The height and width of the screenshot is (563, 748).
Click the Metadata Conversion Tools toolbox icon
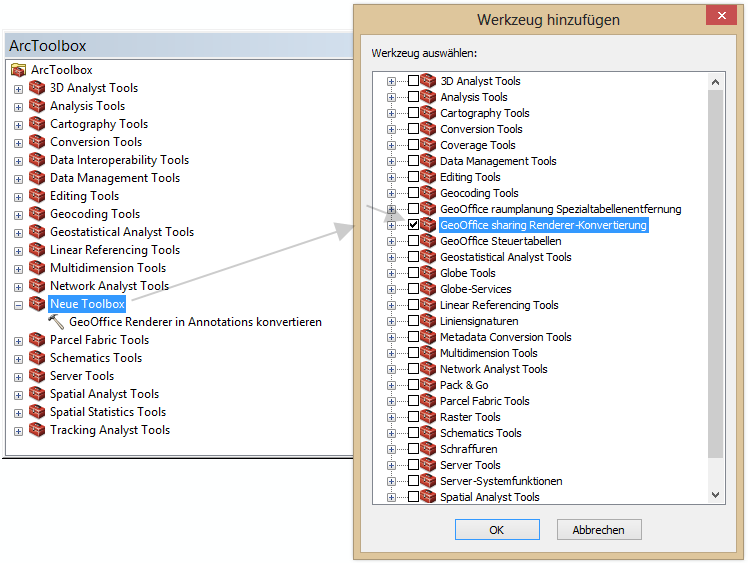click(x=428, y=337)
